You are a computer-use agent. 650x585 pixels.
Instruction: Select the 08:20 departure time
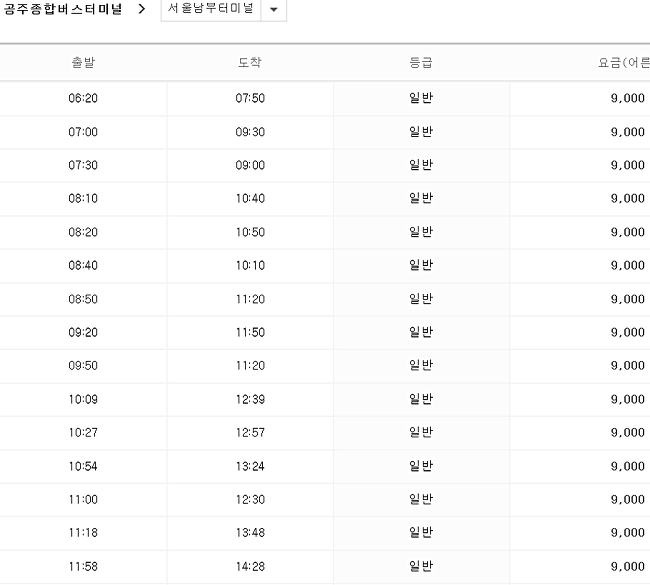tap(83, 232)
